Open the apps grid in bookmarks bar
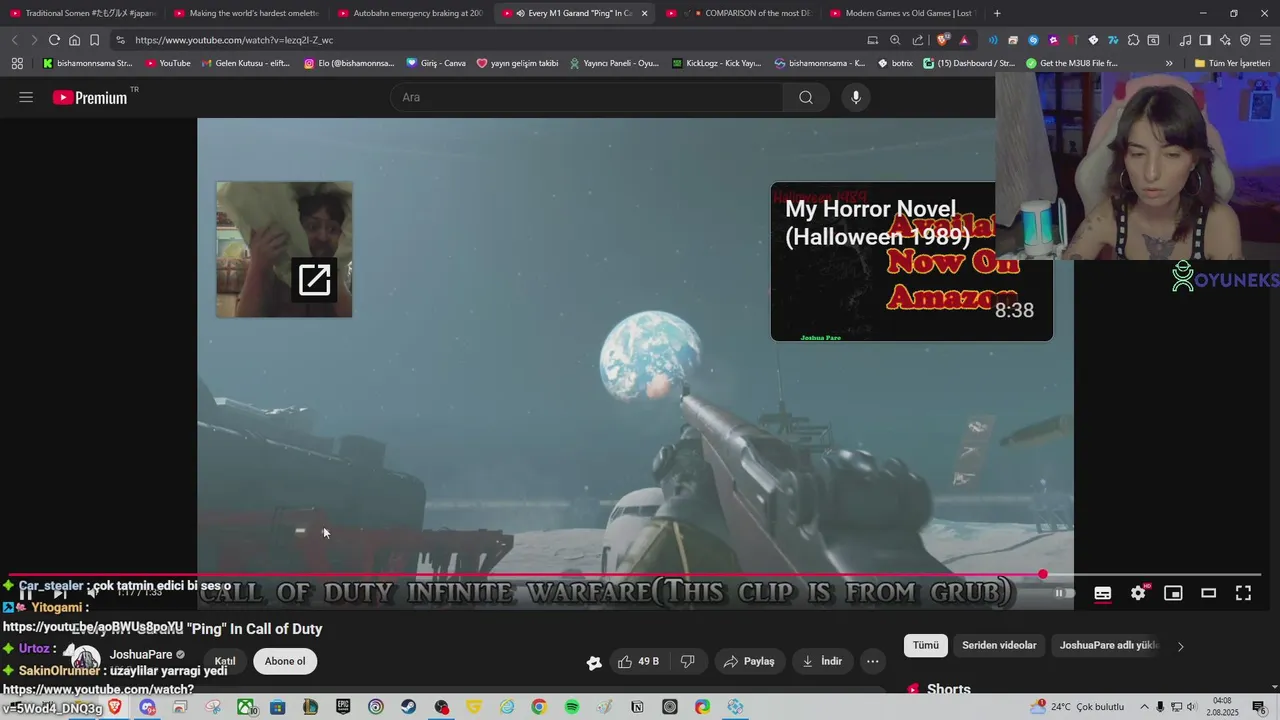This screenshot has height=720, width=1280. 17,63
